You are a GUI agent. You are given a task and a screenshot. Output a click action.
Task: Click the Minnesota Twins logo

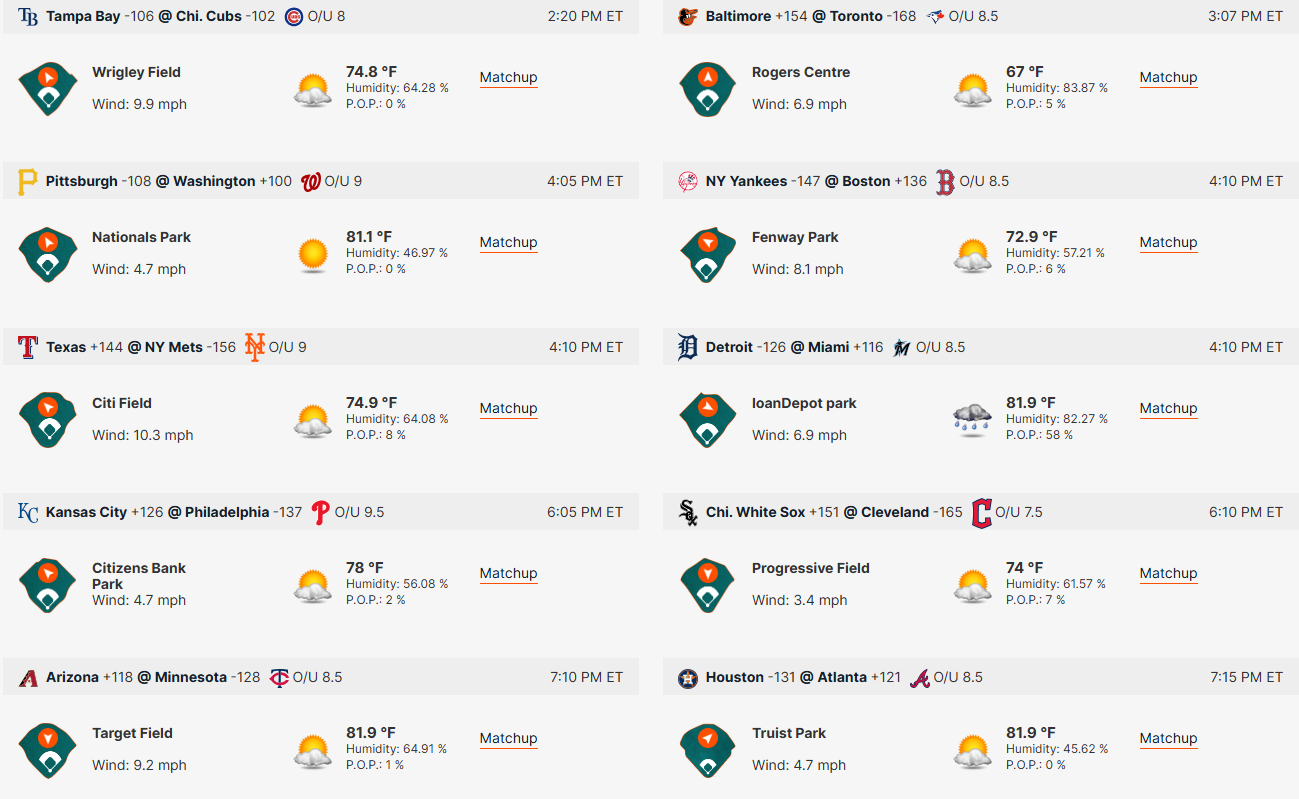[x=279, y=678]
